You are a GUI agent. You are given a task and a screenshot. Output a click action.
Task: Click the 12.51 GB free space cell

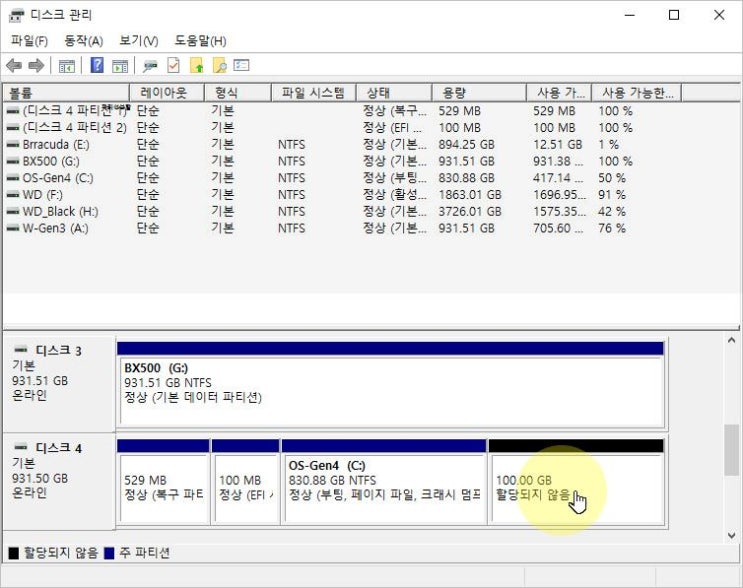pyautogui.click(x=558, y=145)
